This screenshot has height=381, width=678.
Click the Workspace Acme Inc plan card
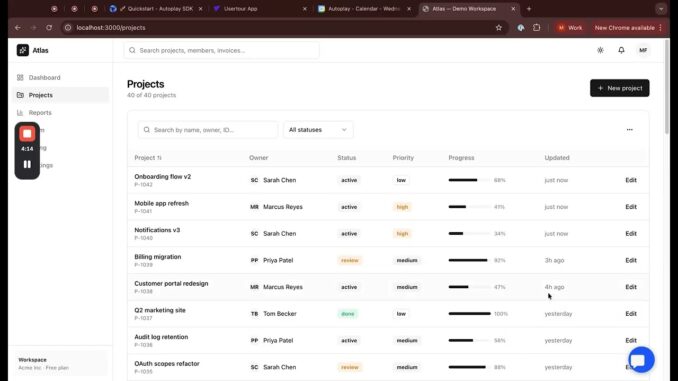point(60,363)
